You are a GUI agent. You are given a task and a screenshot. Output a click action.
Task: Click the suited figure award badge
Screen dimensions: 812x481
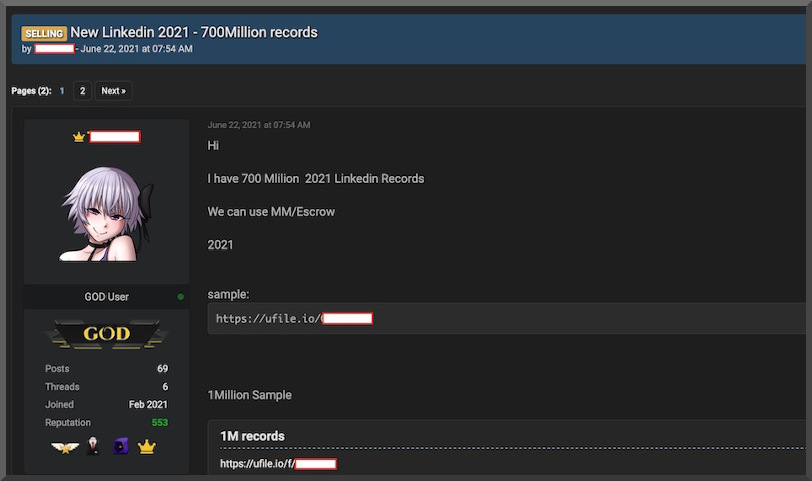click(93, 447)
